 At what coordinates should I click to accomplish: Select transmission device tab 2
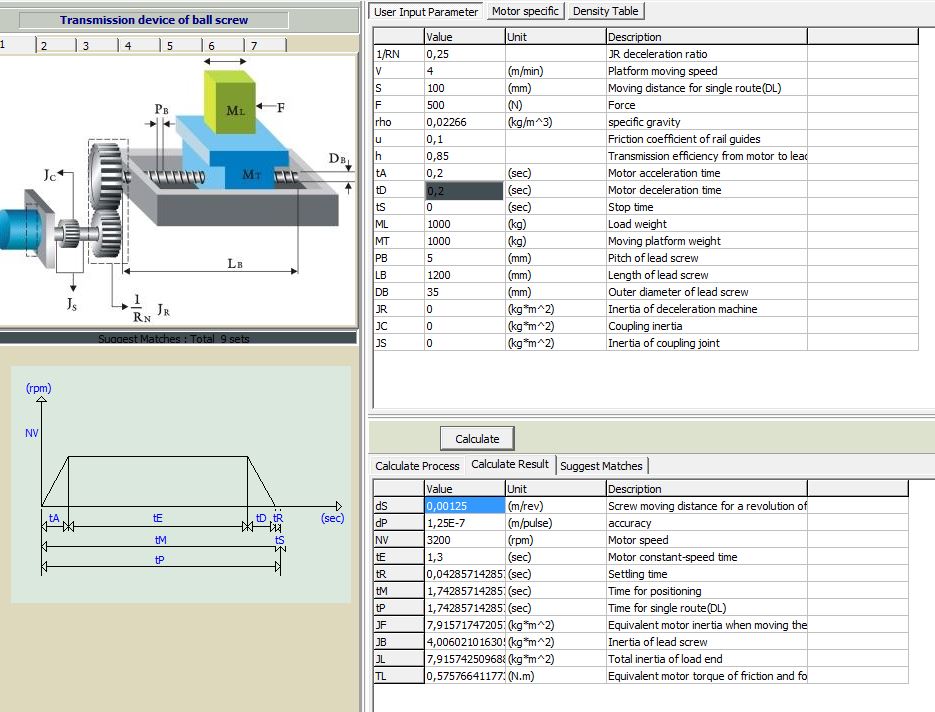pyautogui.click(x=57, y=45)
